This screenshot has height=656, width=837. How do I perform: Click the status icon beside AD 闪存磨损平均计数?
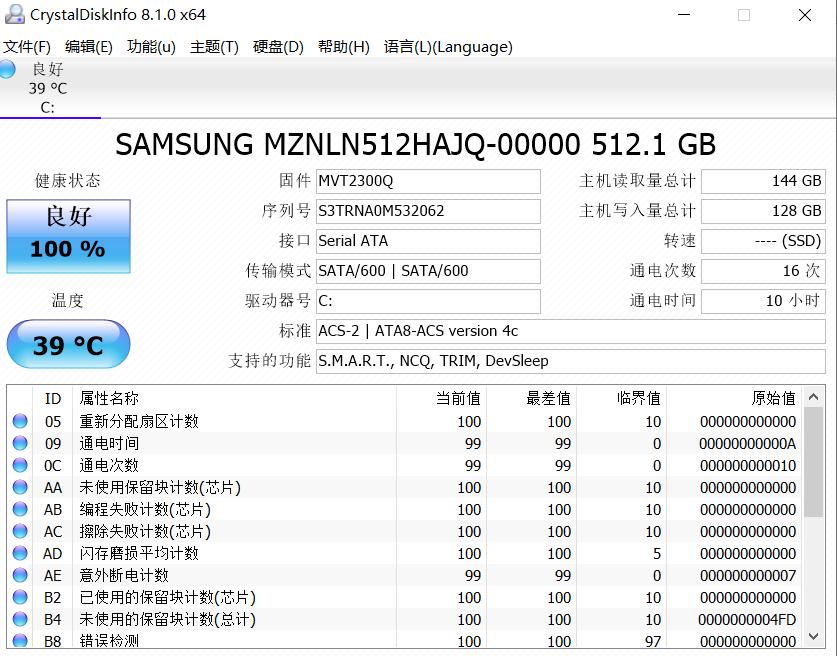(x=20, y=553)
